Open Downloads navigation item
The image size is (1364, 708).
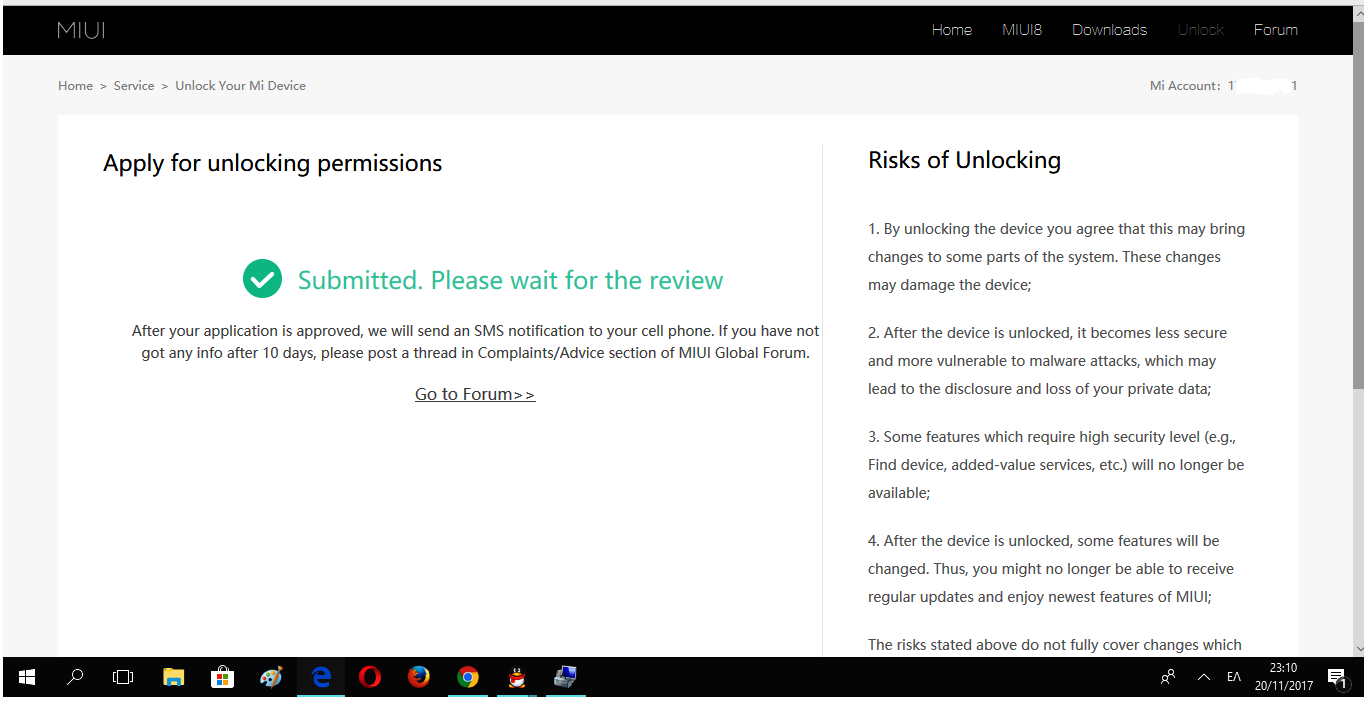(x=1110, y=30)
